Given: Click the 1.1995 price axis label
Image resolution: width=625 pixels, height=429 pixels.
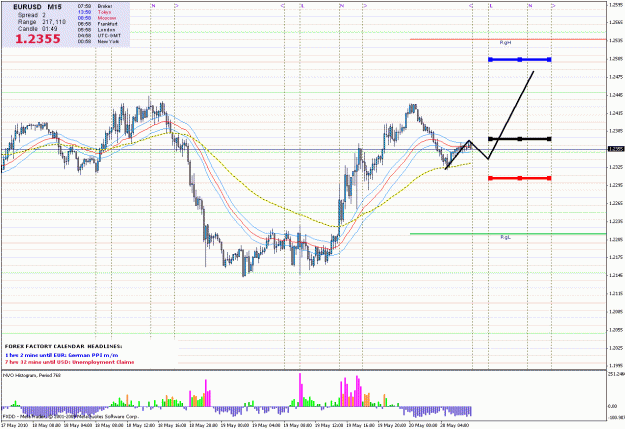Looking at the screenshot, I should (616, 365).
